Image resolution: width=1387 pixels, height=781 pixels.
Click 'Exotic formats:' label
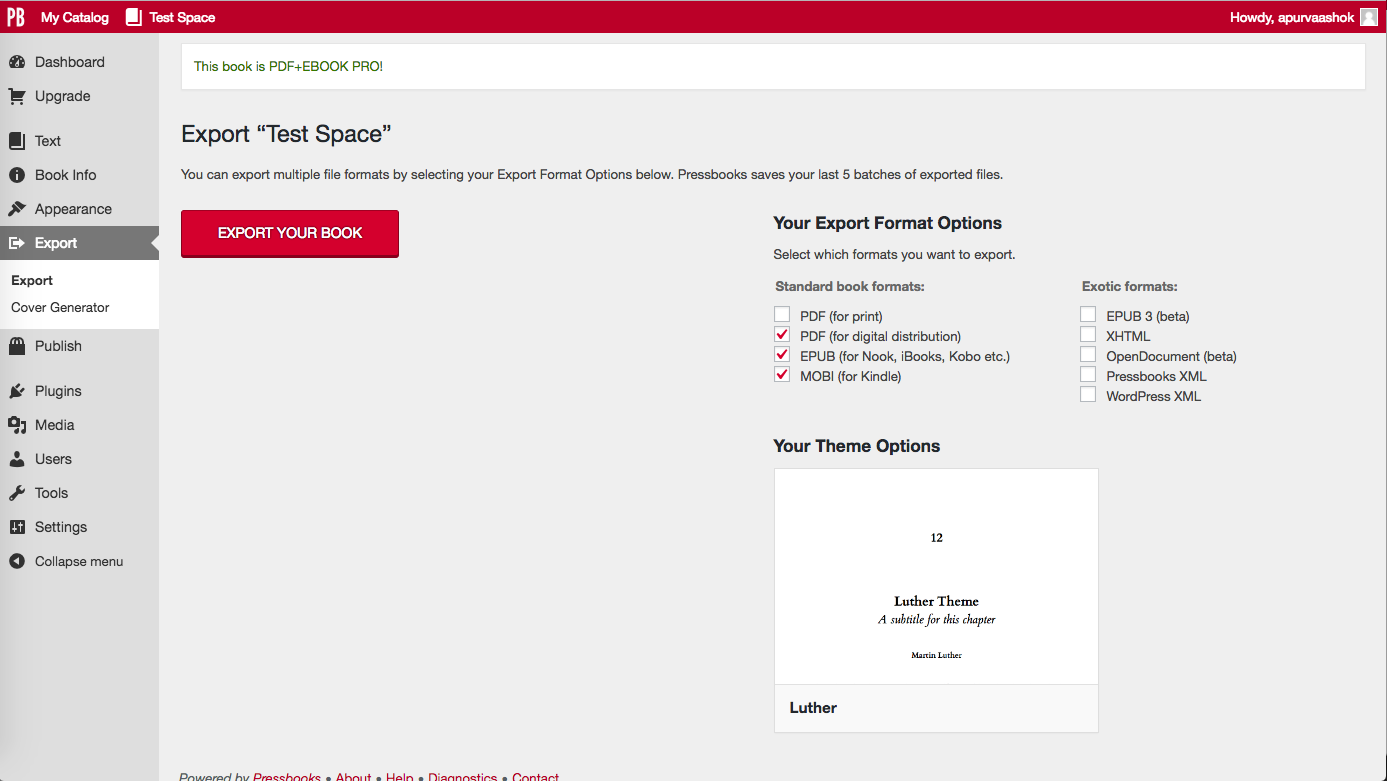point(1130,286)
